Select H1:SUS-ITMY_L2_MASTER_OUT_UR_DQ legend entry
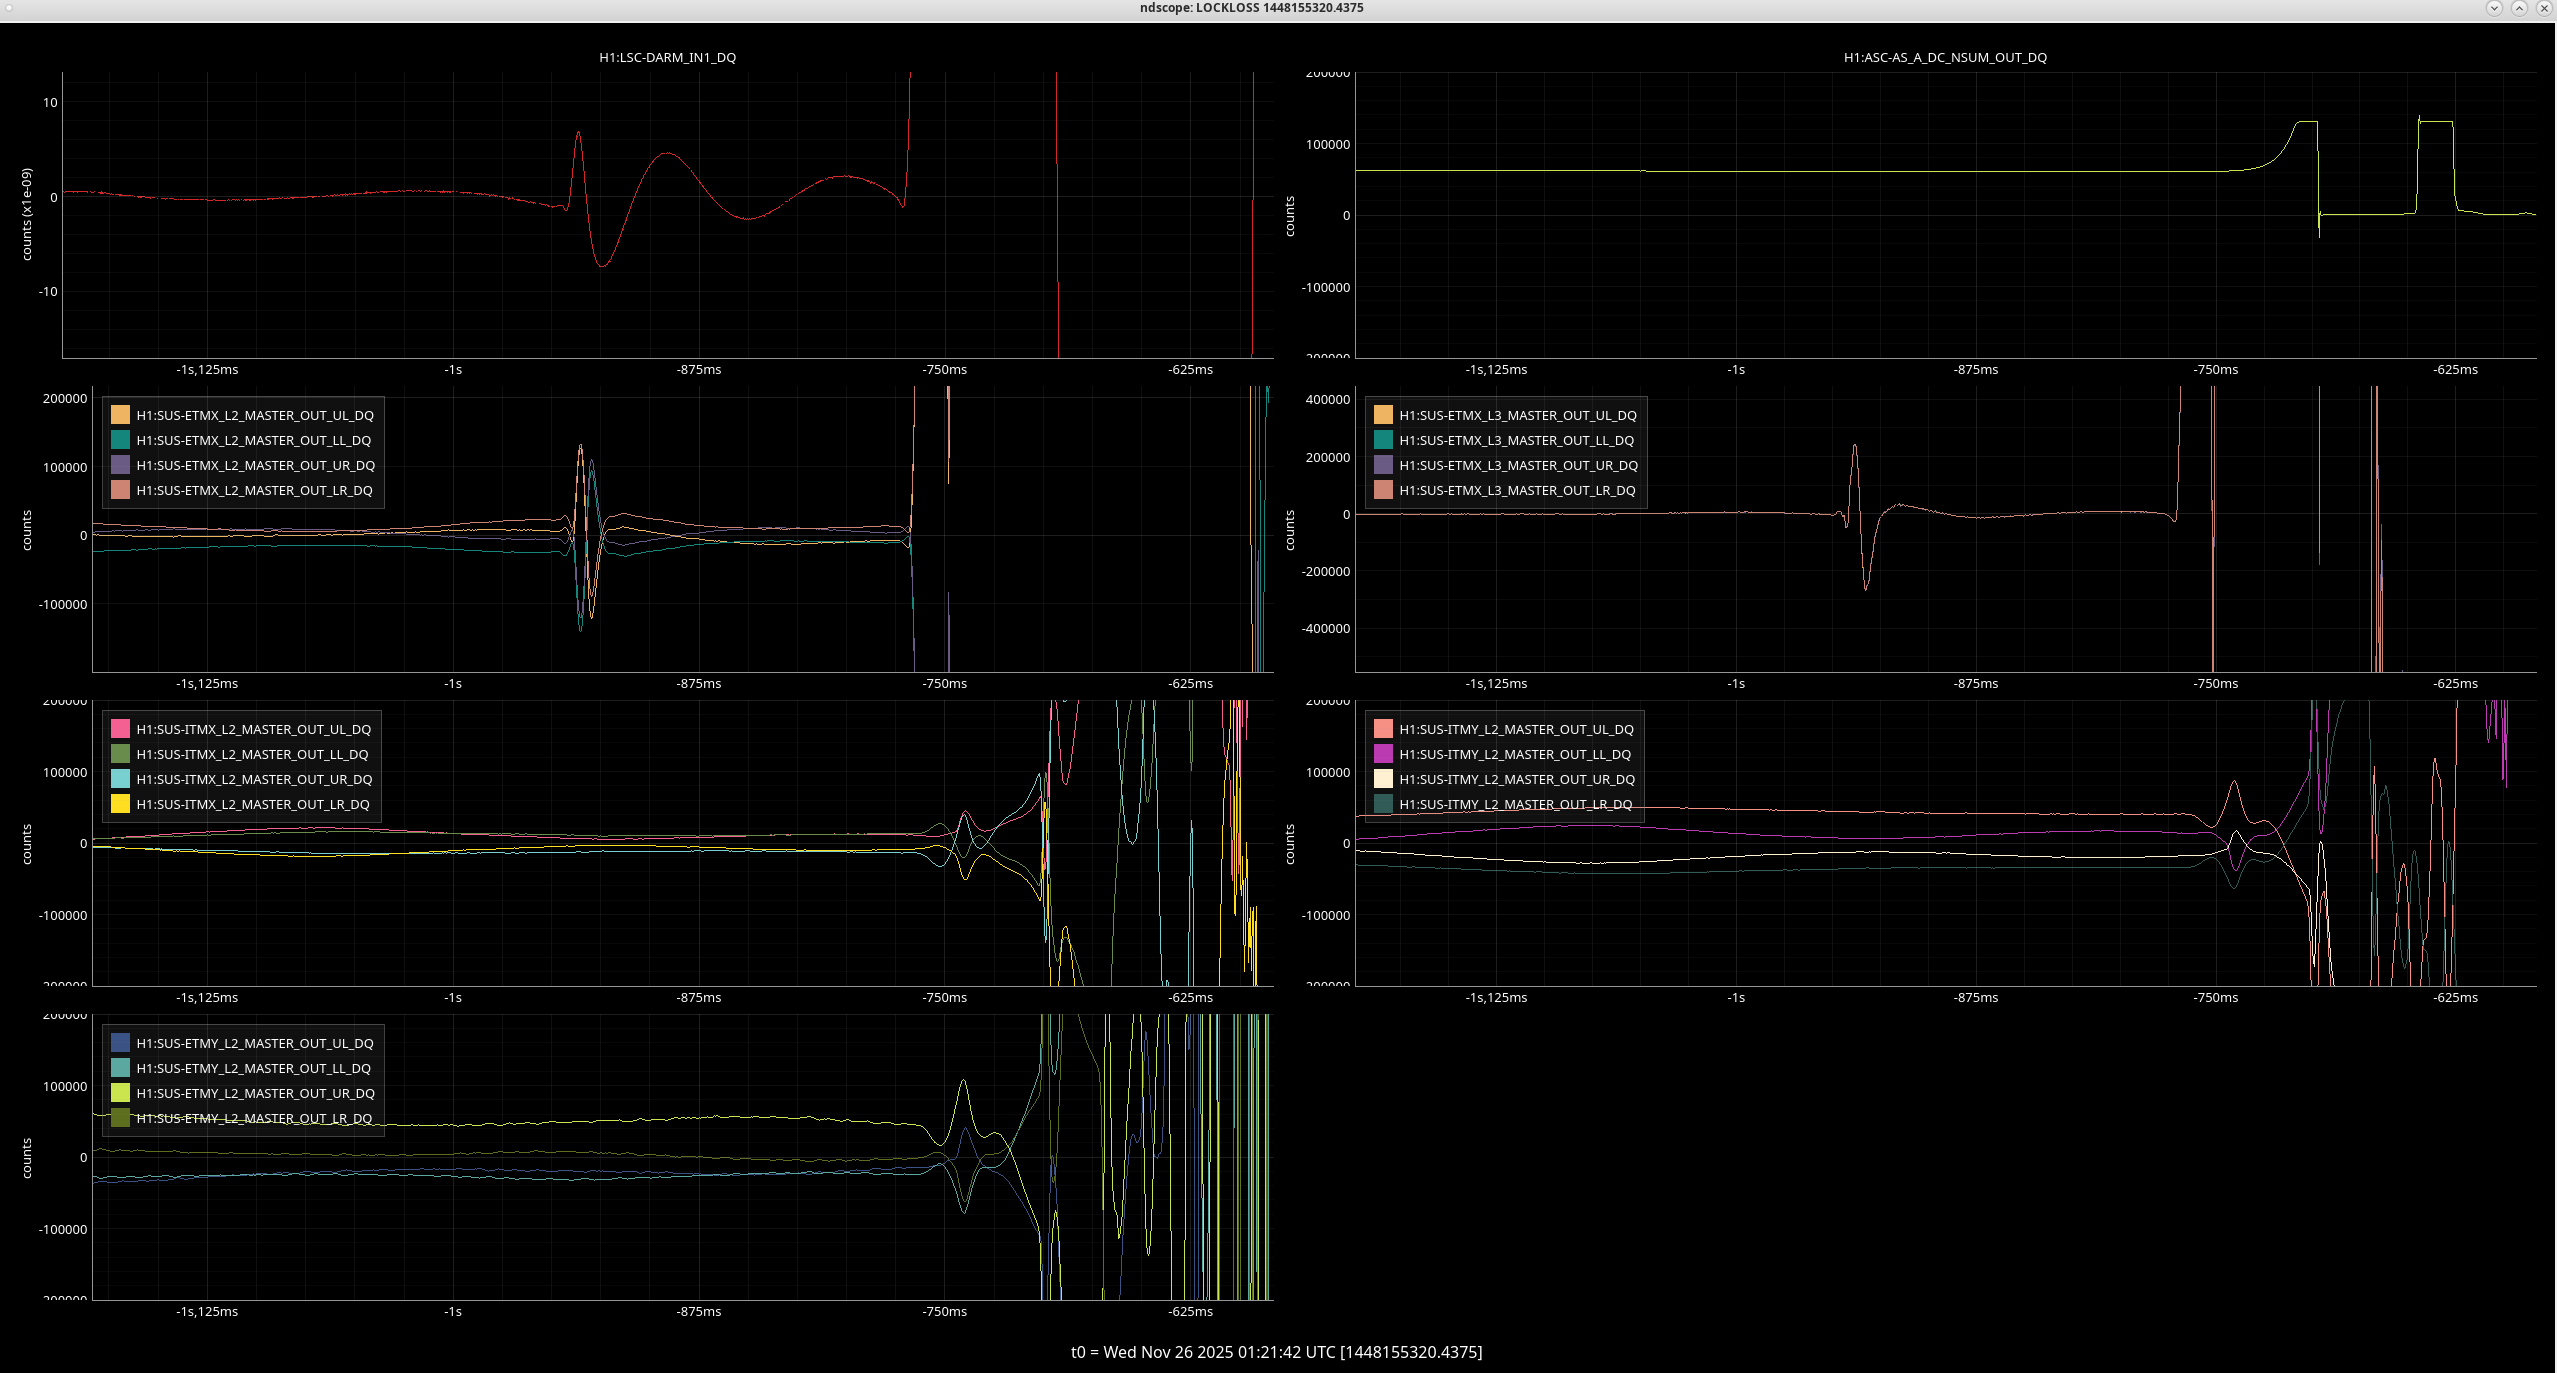 pos(1517,779)
